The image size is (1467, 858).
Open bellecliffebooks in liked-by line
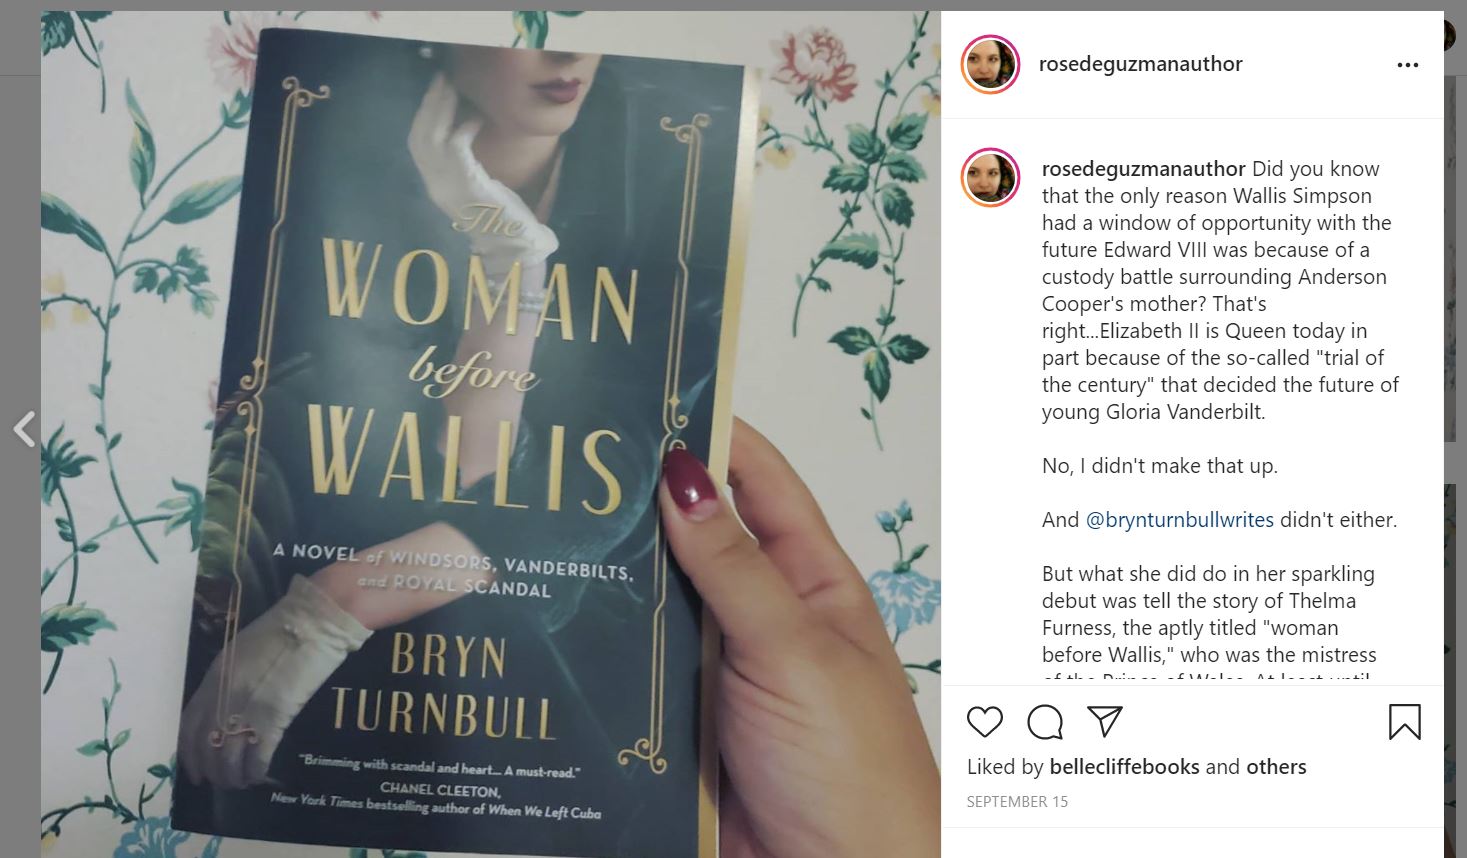pyautogui.click(x=1124, y=767)
